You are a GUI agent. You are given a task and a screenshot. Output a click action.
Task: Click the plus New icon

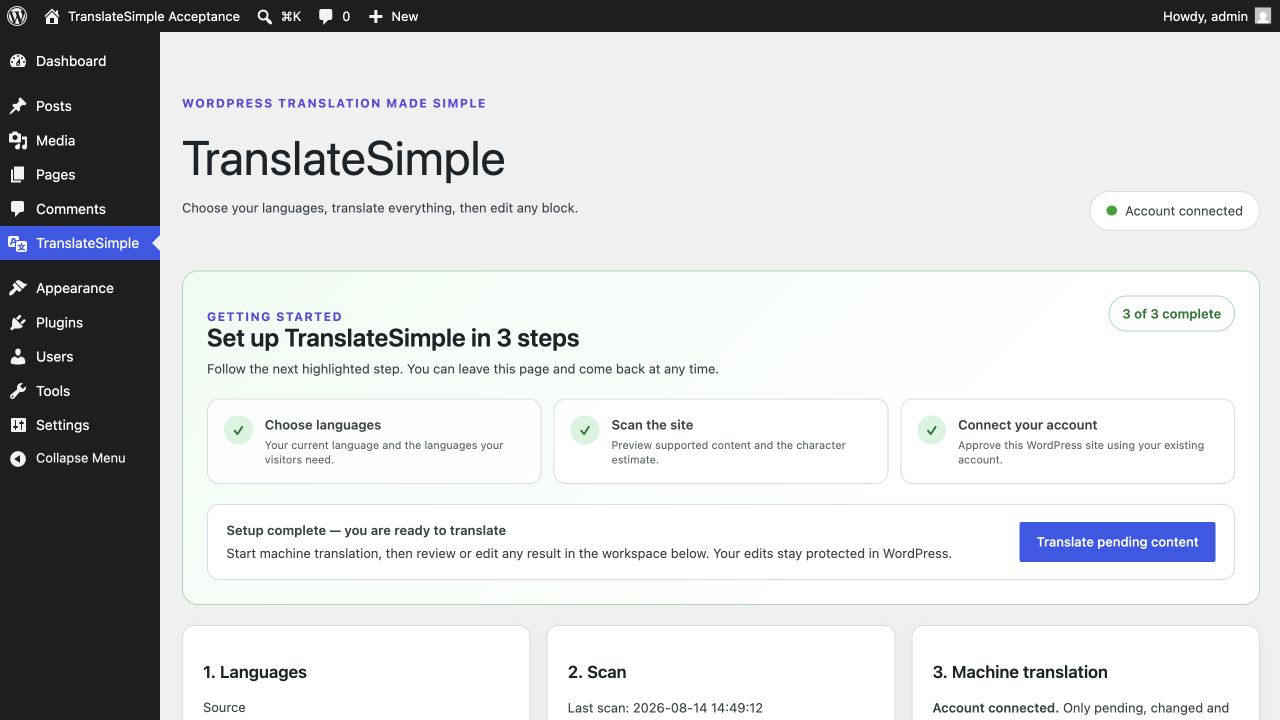375,16
